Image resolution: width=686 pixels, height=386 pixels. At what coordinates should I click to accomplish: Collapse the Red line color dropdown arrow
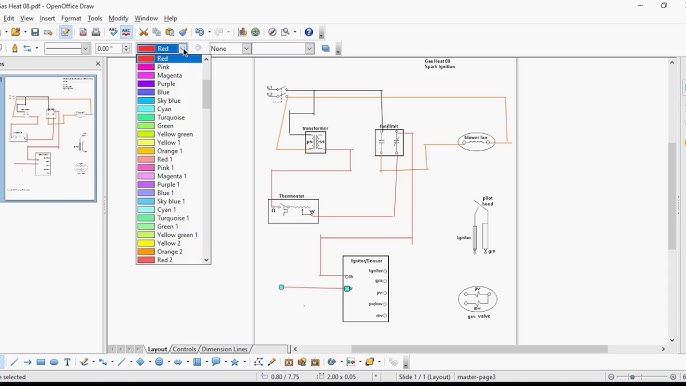point(184,48)
